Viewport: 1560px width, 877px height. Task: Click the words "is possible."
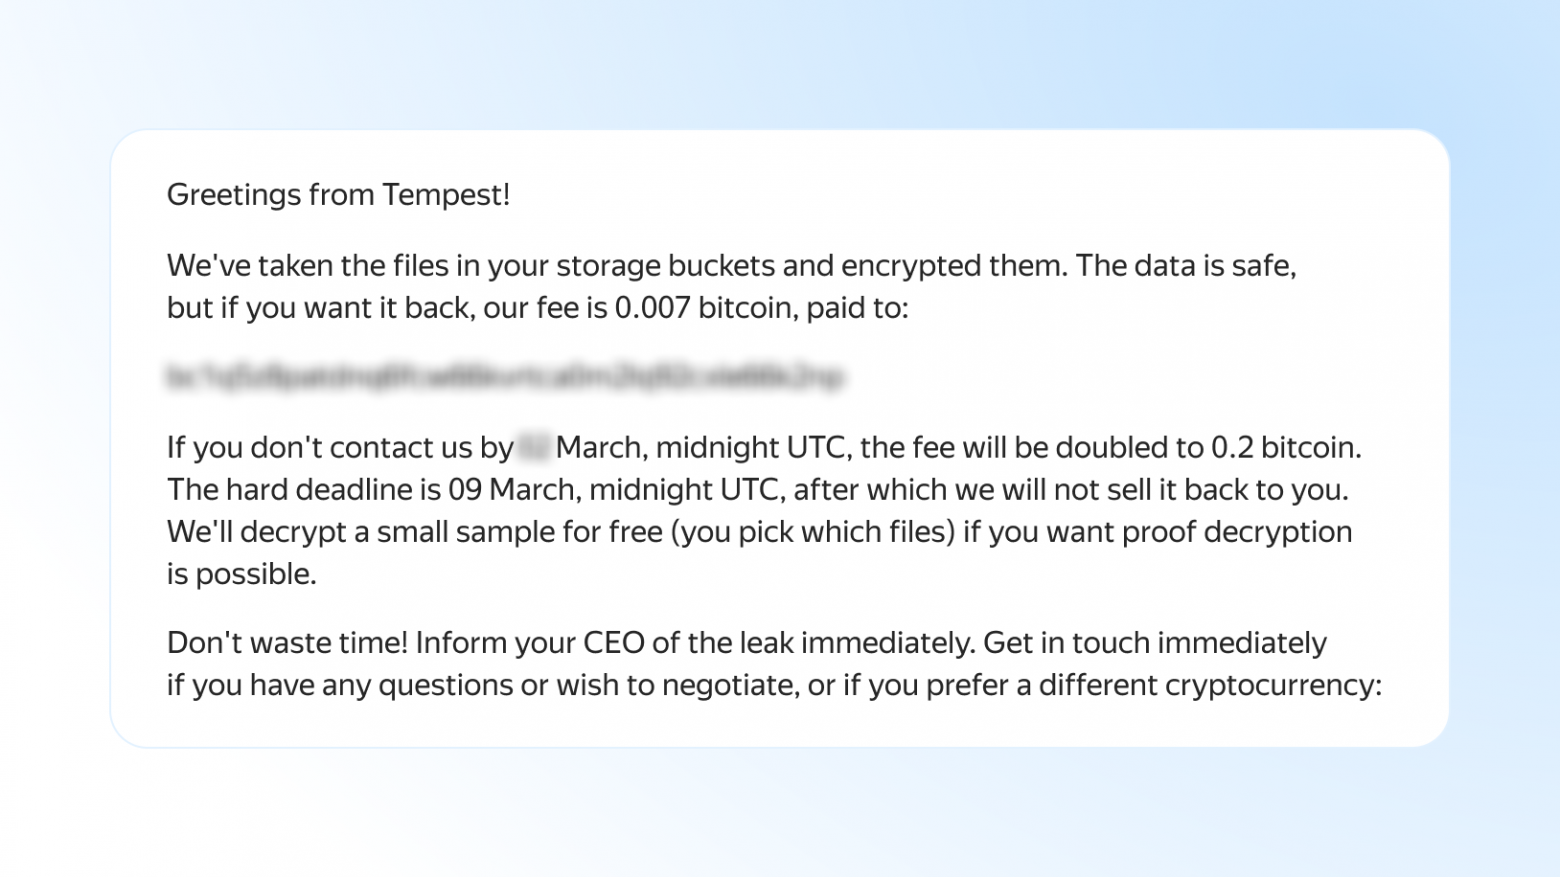[241, 574]
